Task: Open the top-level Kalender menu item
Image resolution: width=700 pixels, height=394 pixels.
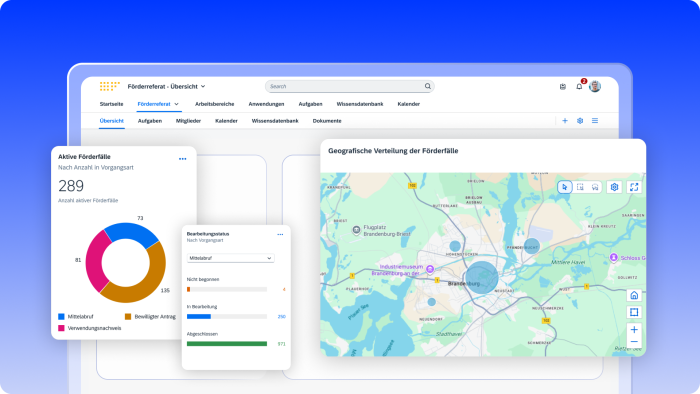Action: 408,104
